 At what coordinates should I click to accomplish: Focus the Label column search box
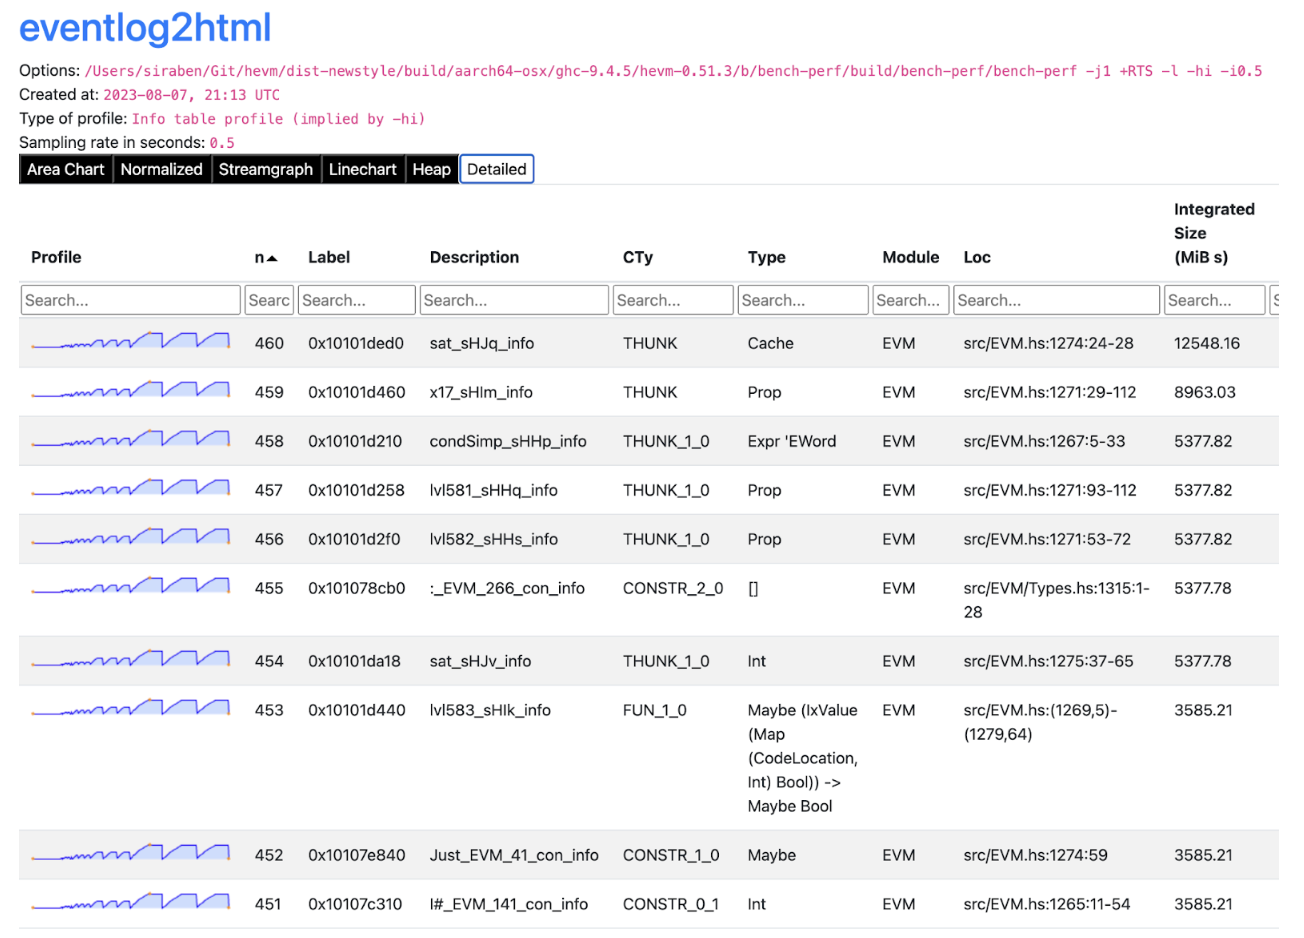click(x=356, y=300)
